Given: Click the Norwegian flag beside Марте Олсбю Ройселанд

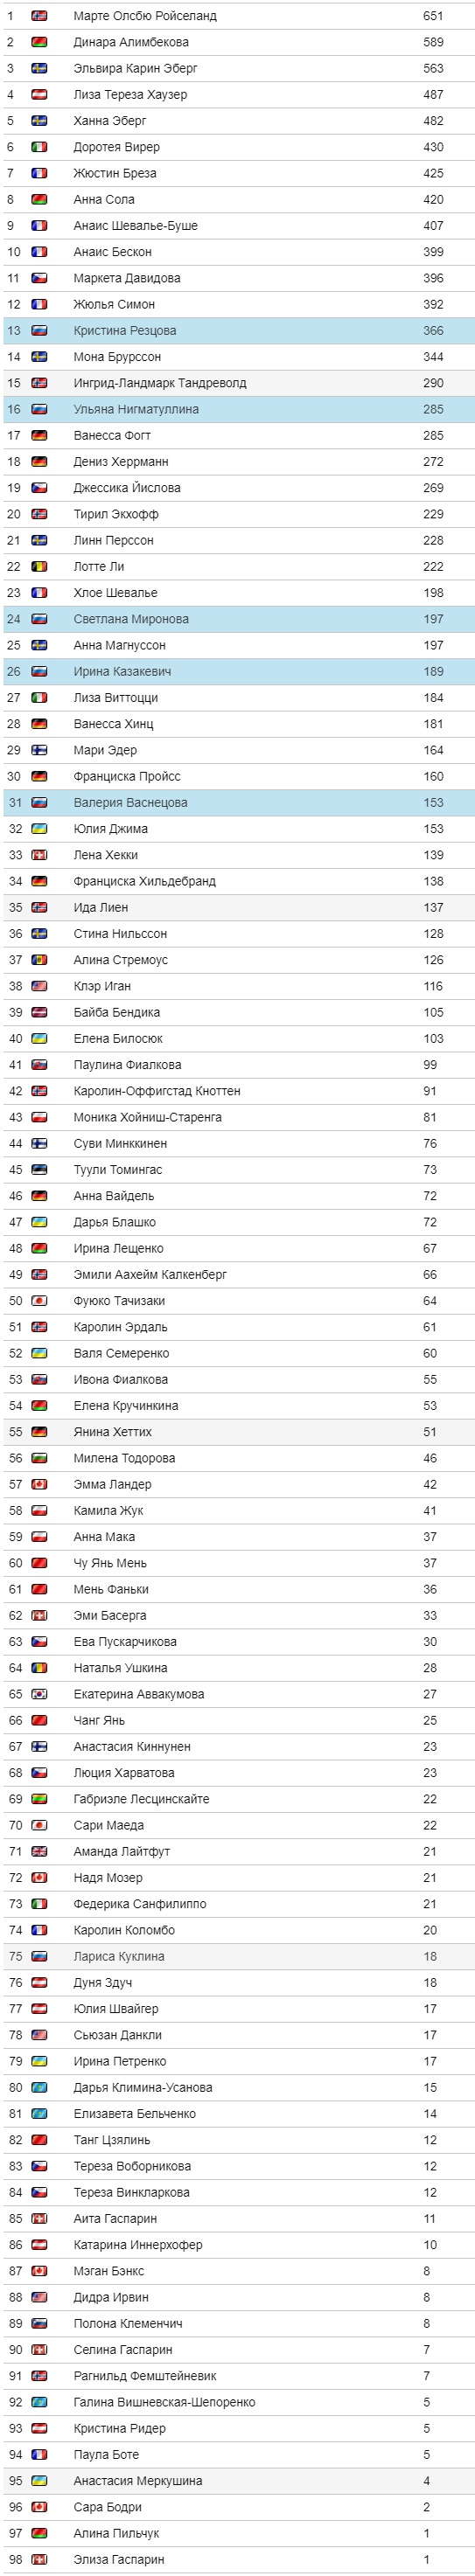Looking at the screenshot, I should [x=39, y=16].
